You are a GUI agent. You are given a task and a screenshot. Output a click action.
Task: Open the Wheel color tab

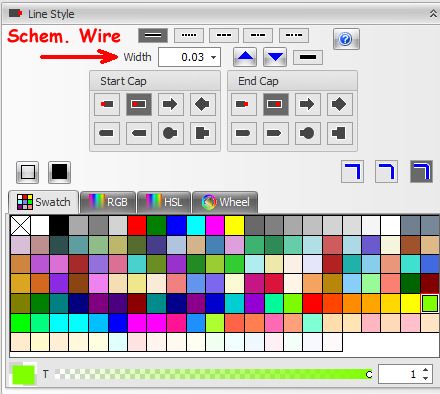pos(225,202)
